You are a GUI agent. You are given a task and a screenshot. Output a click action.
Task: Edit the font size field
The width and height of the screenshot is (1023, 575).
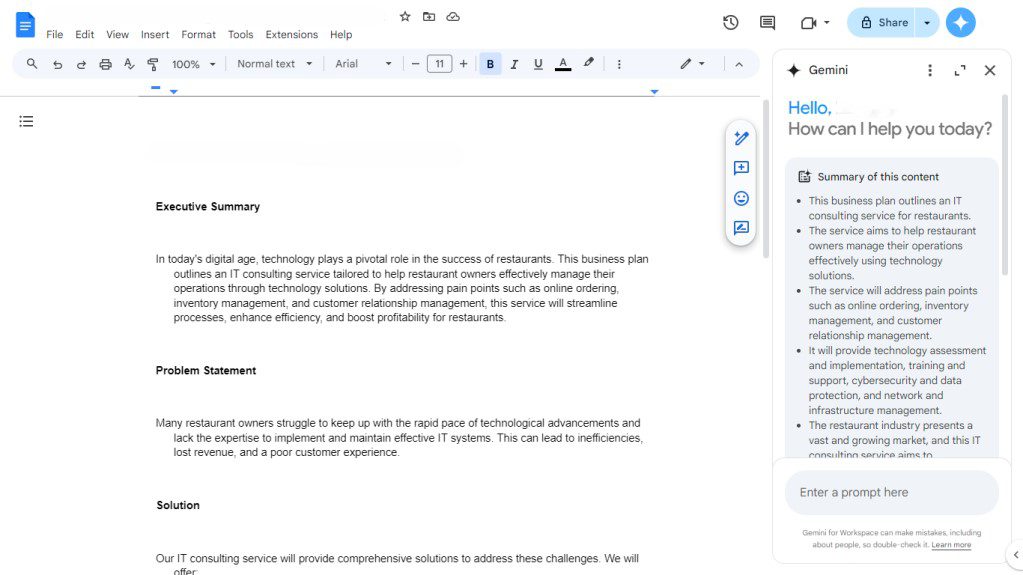click(439, 64)
